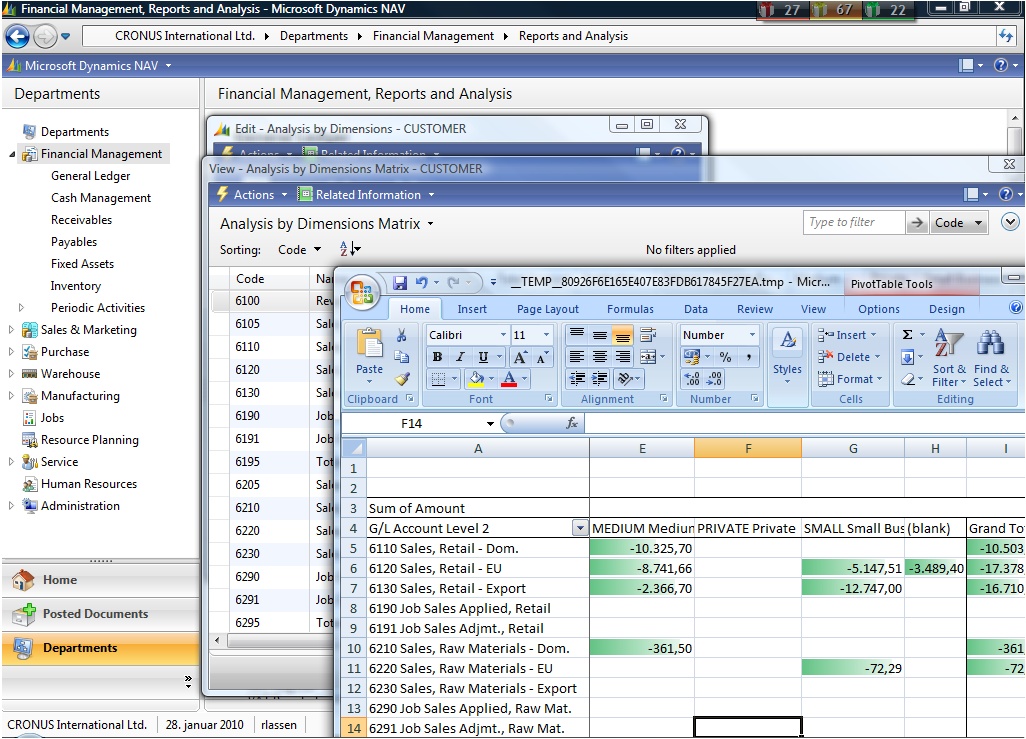Click the yellow Fill Color bucket
The height and width of the screenshot is (739, 1026).
tap(476, 379)
